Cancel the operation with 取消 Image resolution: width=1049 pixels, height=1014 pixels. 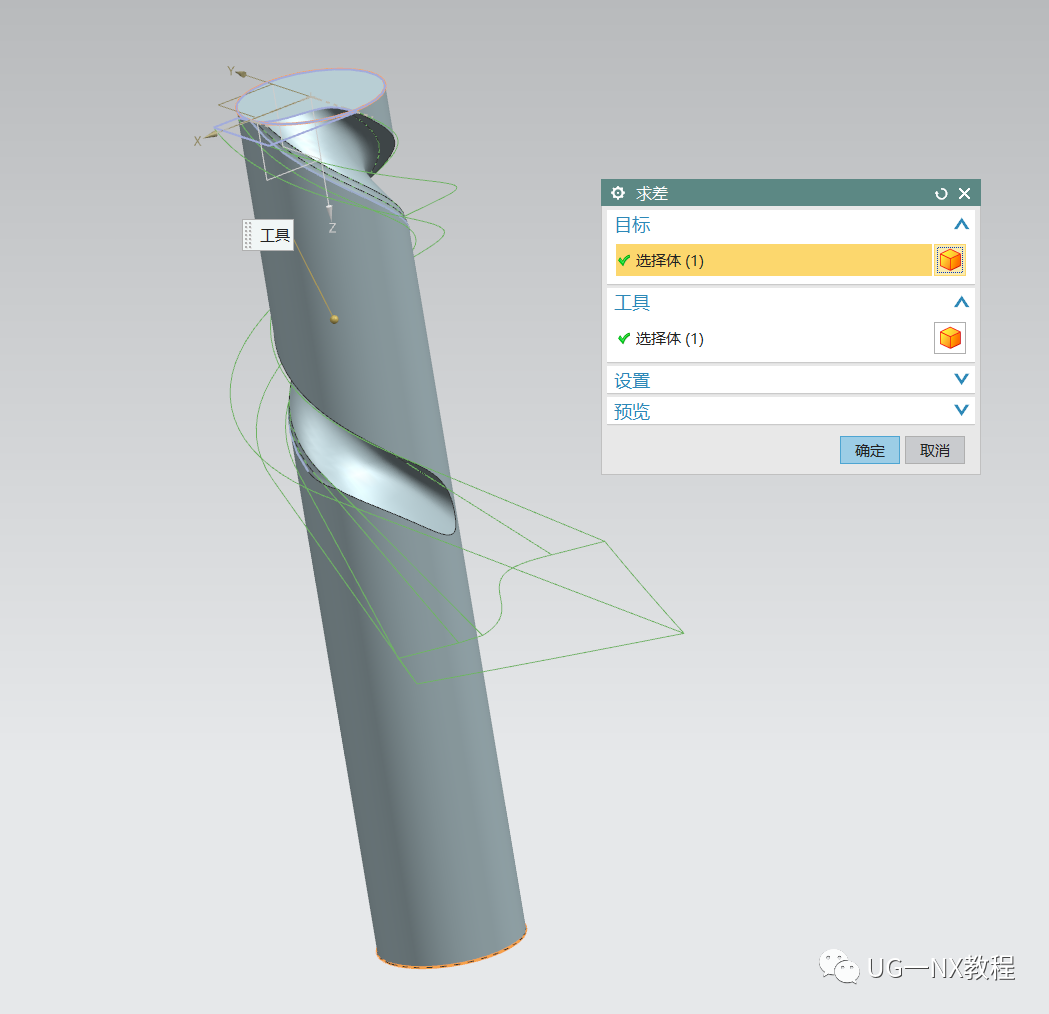[934, 450]
